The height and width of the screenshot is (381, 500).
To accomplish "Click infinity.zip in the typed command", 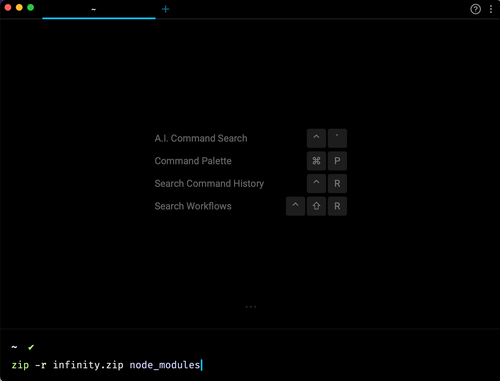I will tap(88, 365).
